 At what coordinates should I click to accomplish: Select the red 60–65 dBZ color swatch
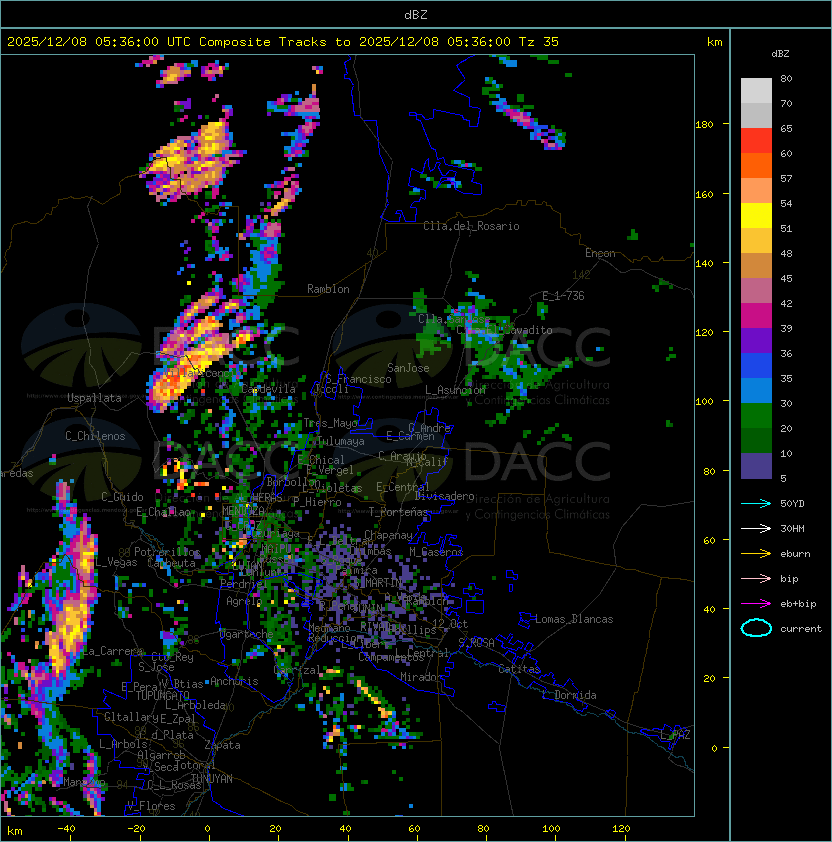756,141
